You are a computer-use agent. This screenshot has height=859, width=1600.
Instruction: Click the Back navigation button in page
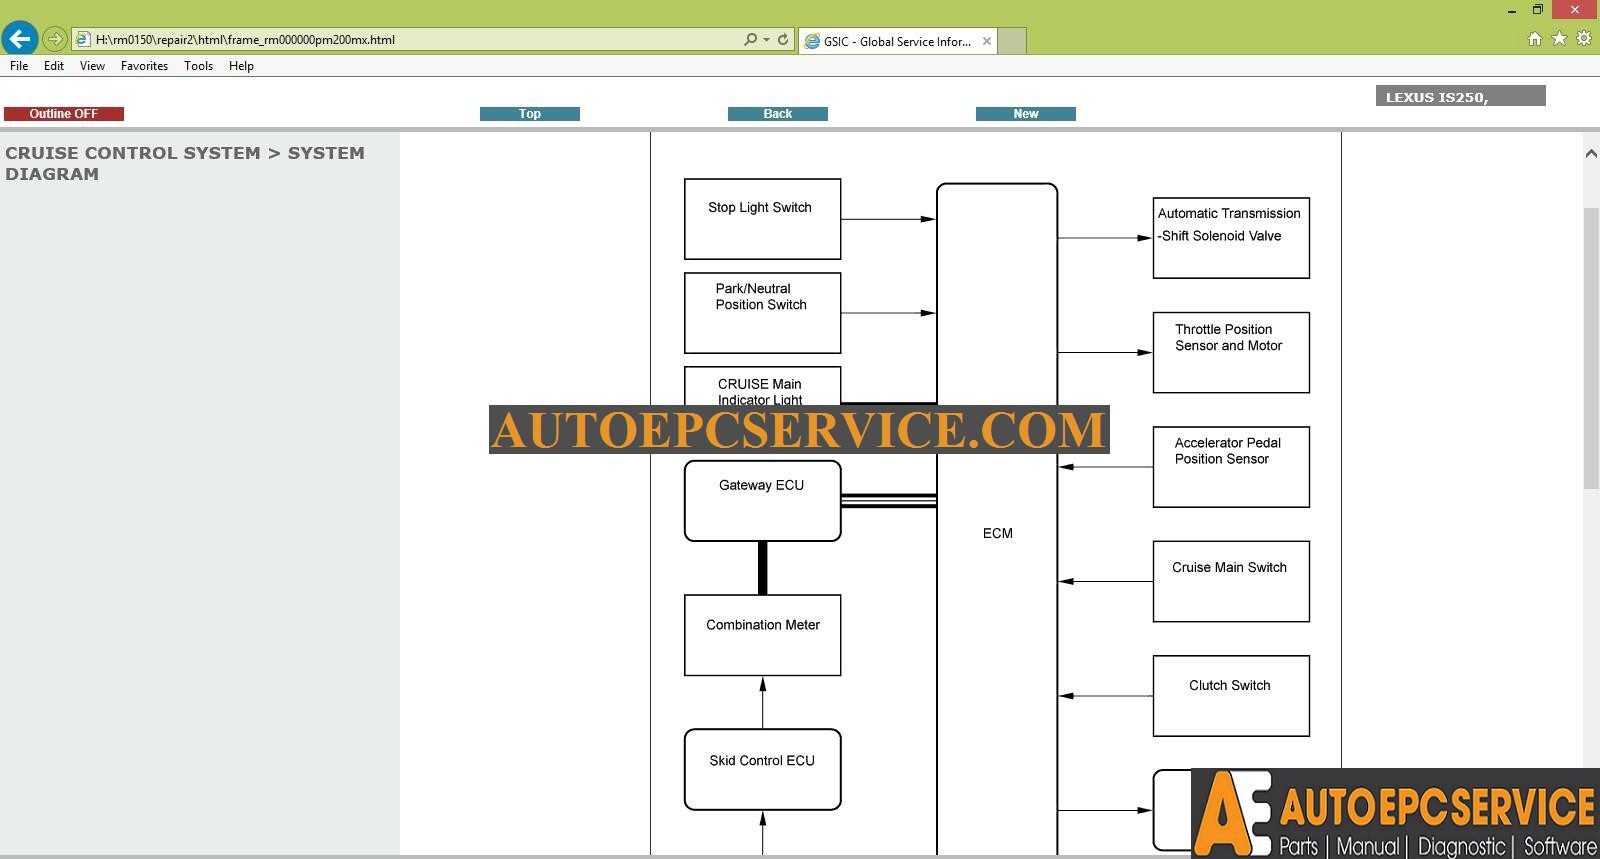pyautogui.click(x=778, y=114)
